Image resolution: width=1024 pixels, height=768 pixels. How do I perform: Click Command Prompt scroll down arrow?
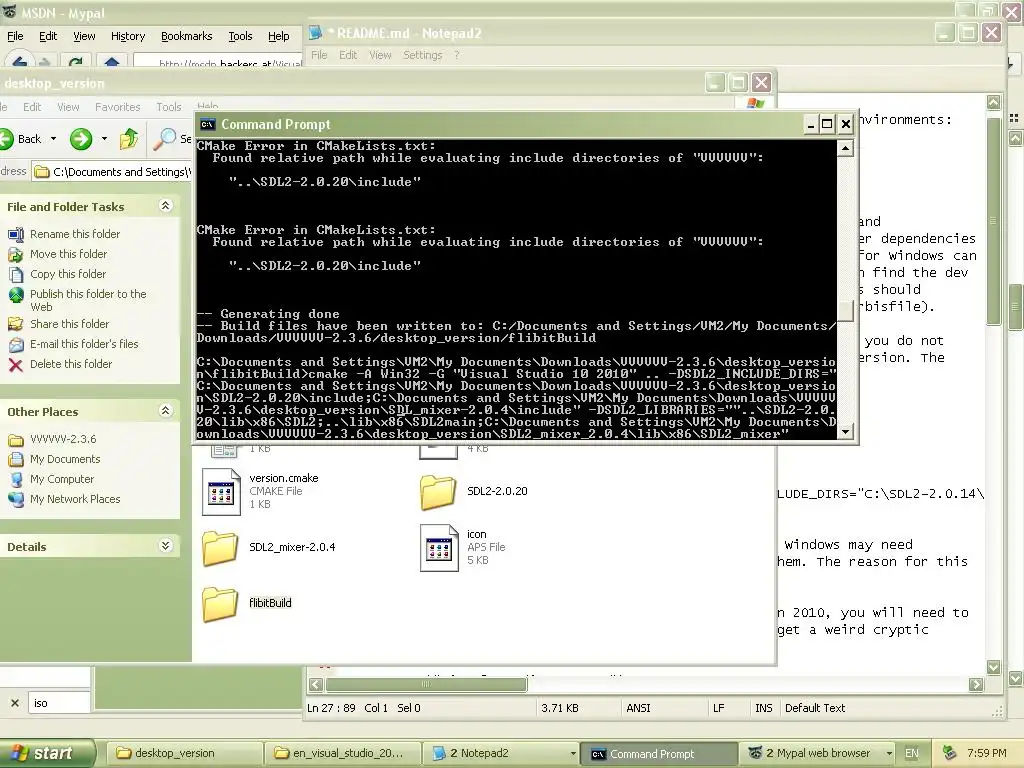click(845, 432)
